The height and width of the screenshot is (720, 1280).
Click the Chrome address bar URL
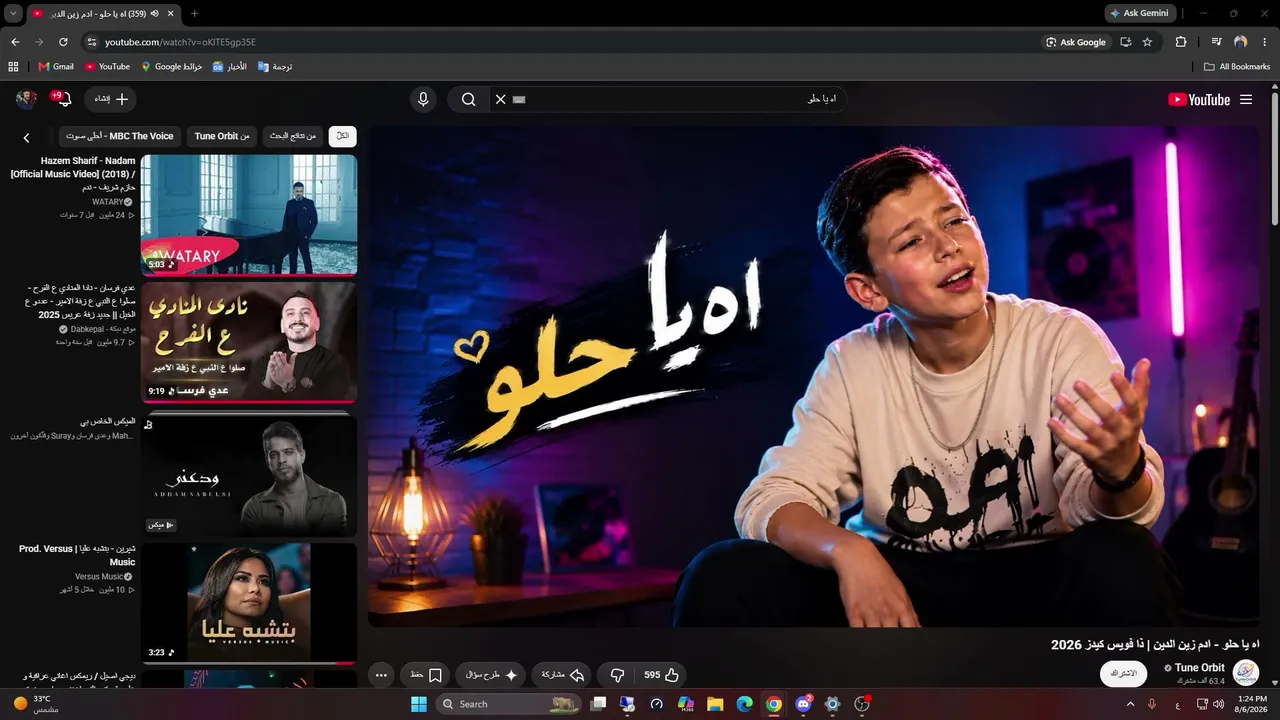180,42
